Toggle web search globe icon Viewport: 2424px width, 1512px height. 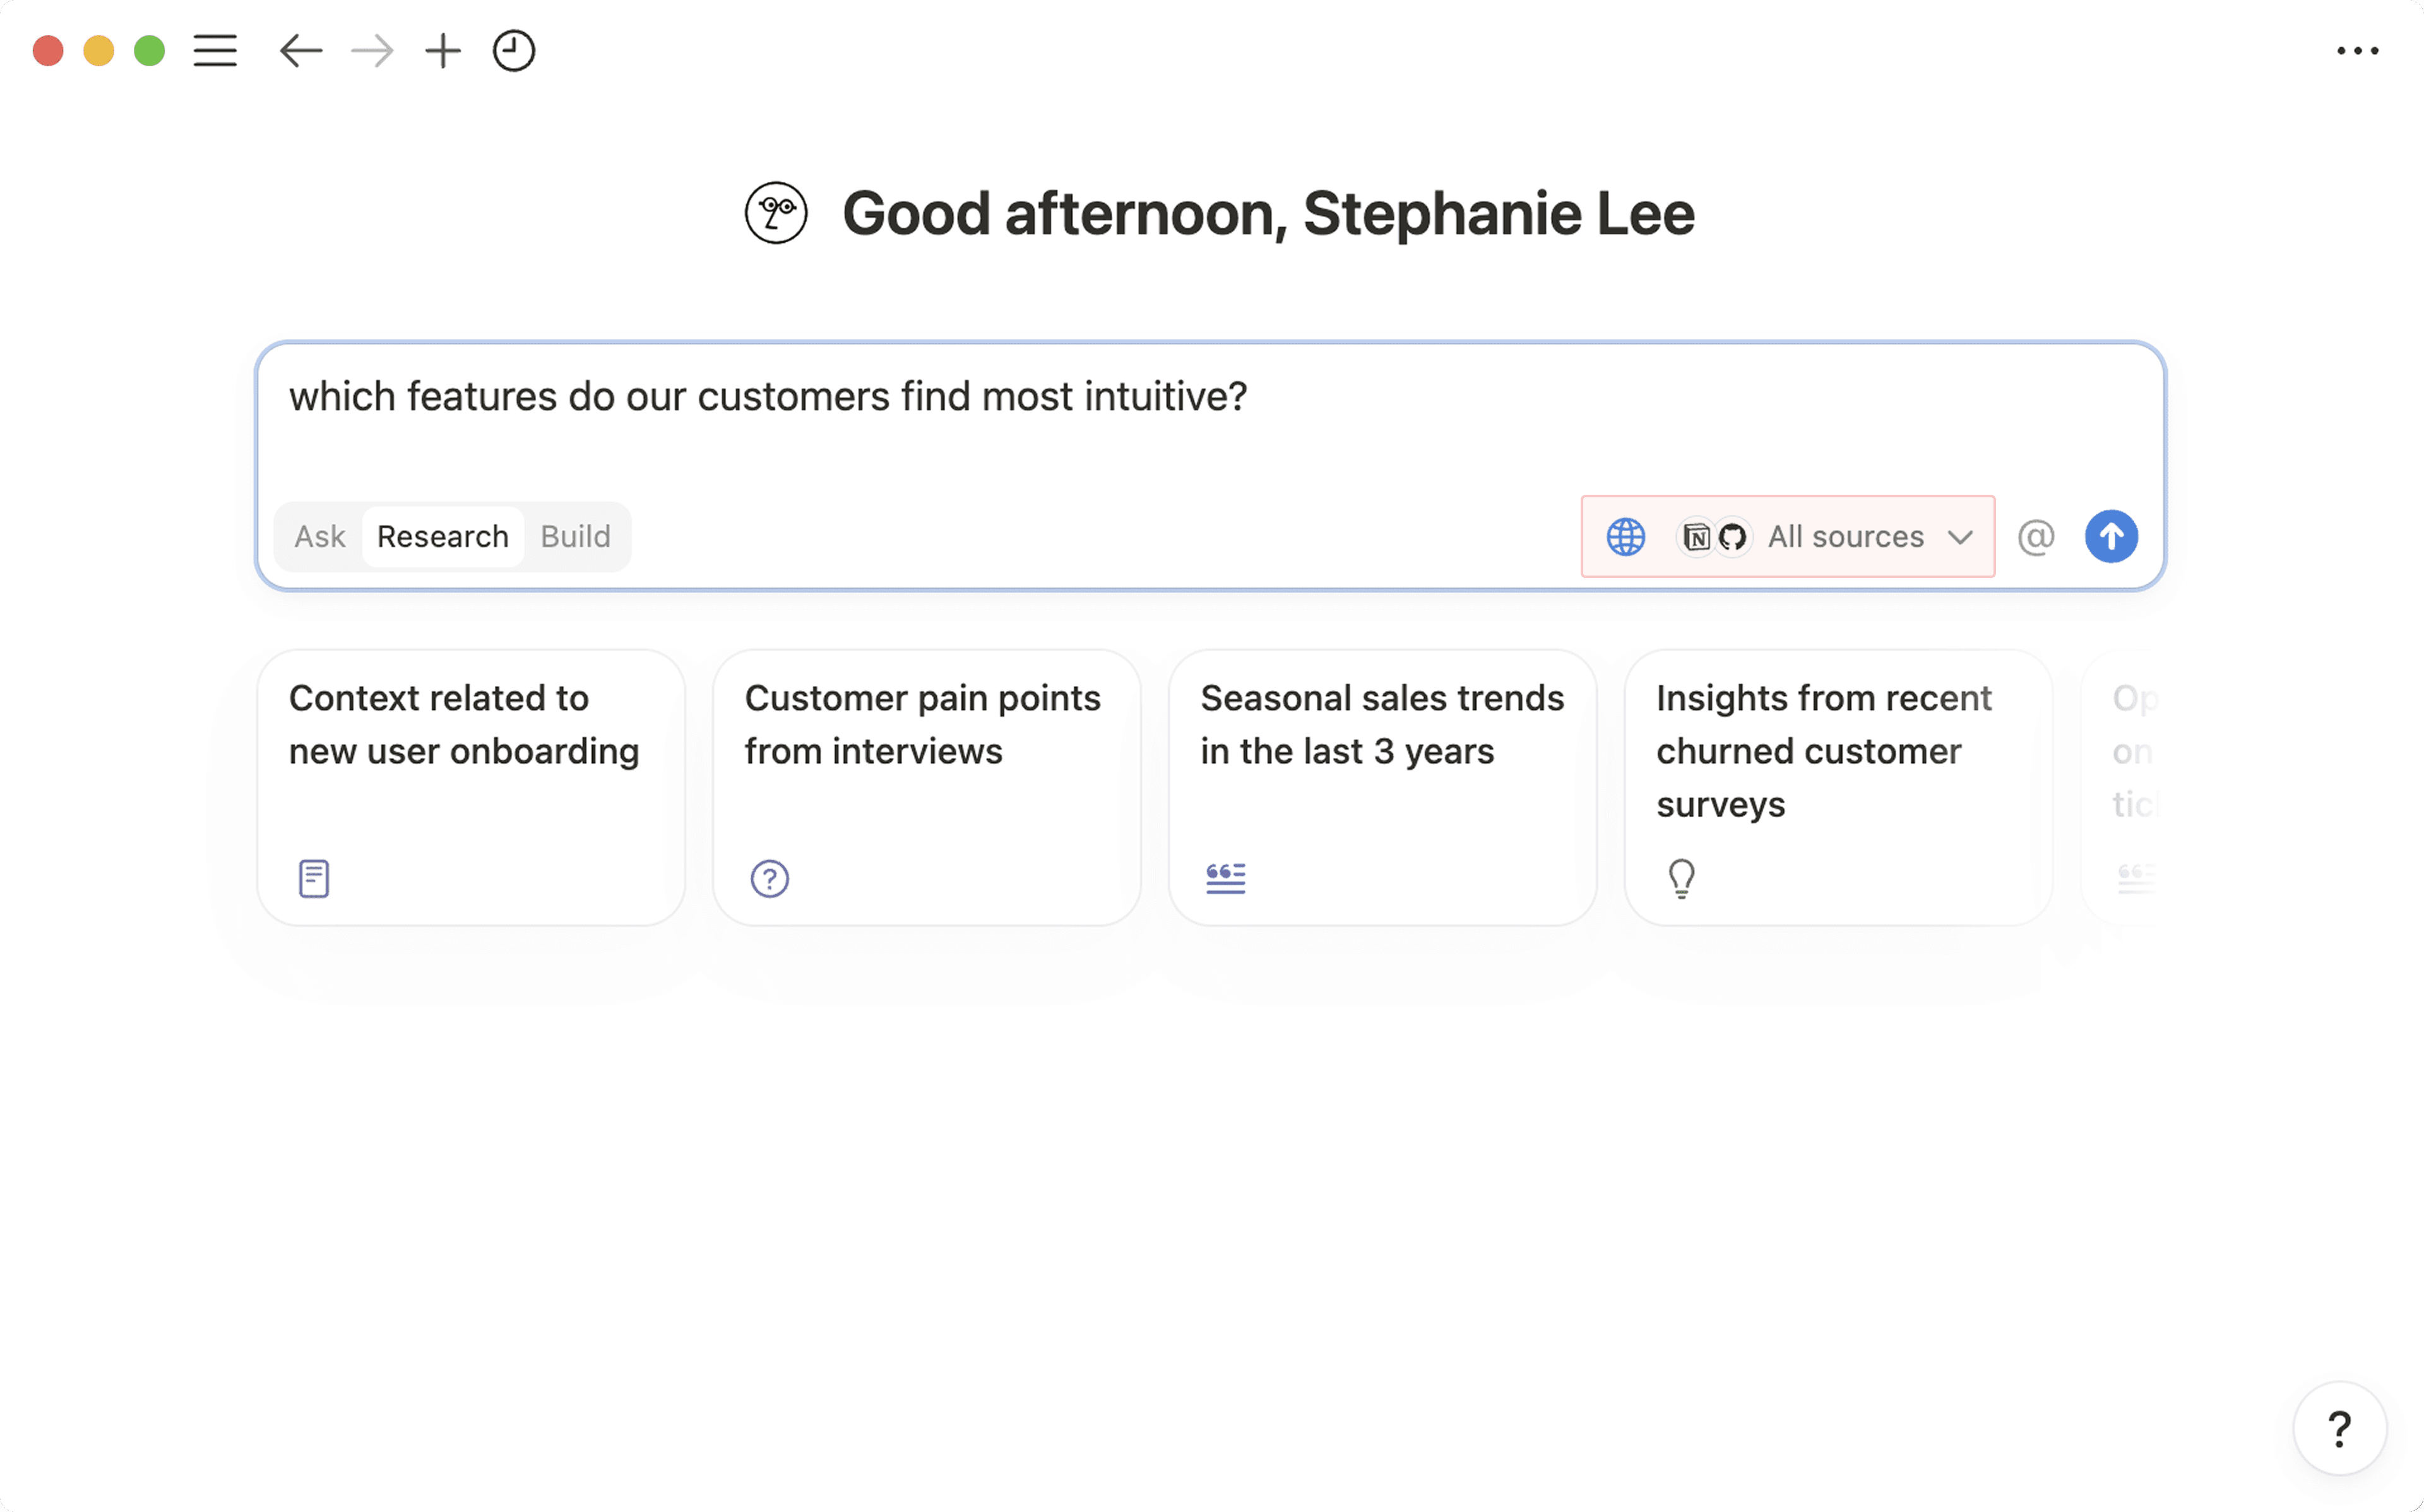[x=1625, y=537]
